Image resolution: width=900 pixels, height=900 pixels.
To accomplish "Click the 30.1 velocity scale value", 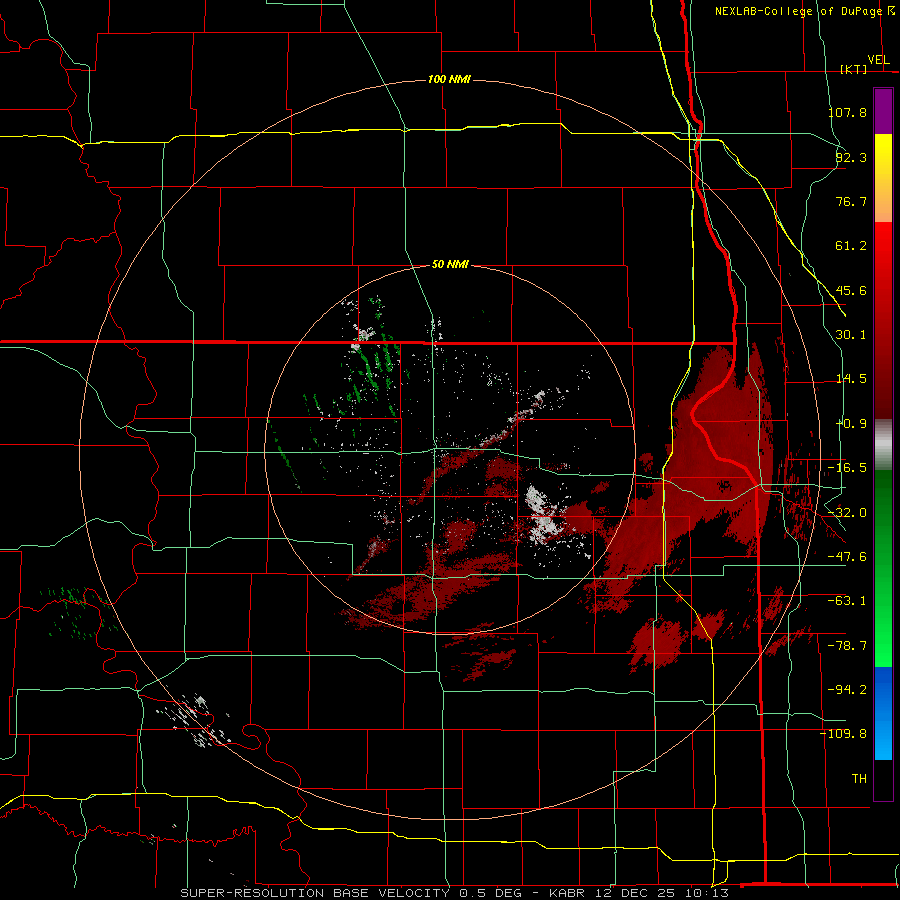I will [x=851, y=335].
